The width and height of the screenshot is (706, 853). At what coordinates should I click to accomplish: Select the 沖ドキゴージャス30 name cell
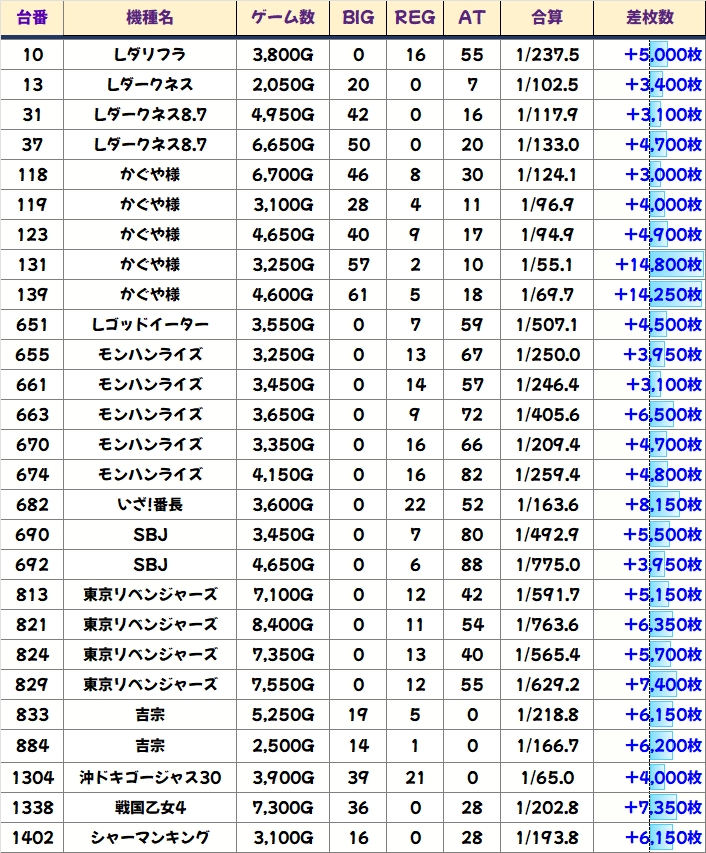point(150,777)
